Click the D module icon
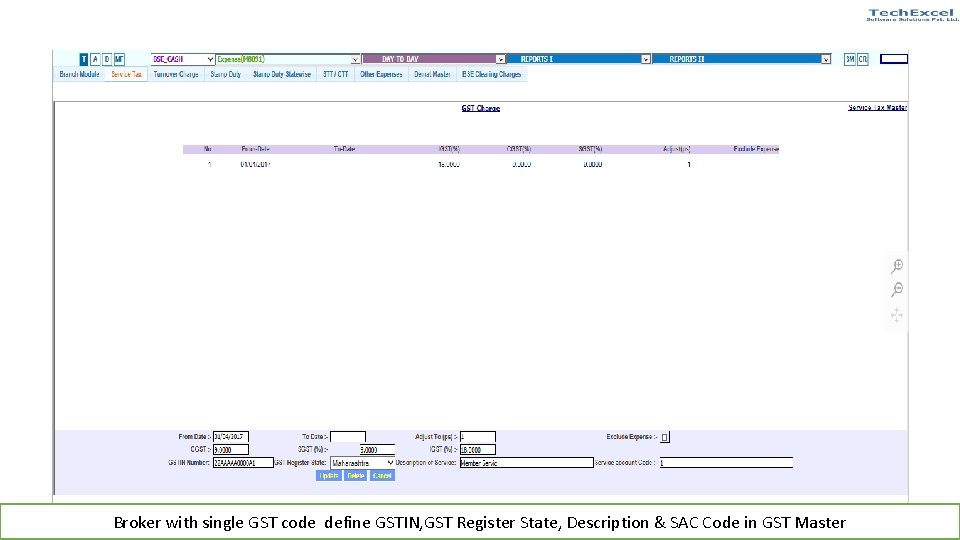960x540 pixels. (107, 59)
